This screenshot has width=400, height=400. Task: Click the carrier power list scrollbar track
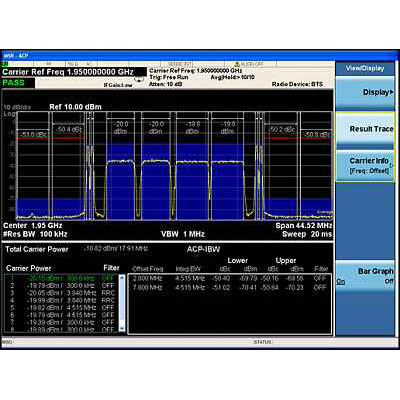click(x=122, y=303)
